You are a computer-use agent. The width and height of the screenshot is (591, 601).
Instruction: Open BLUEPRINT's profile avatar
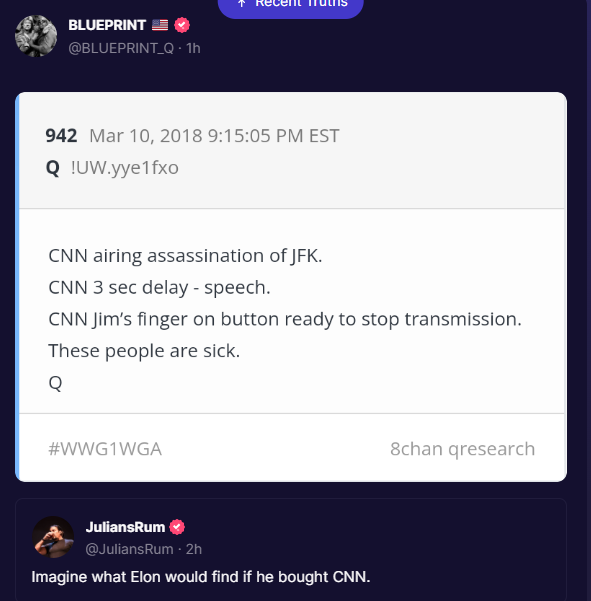[36, 36]
